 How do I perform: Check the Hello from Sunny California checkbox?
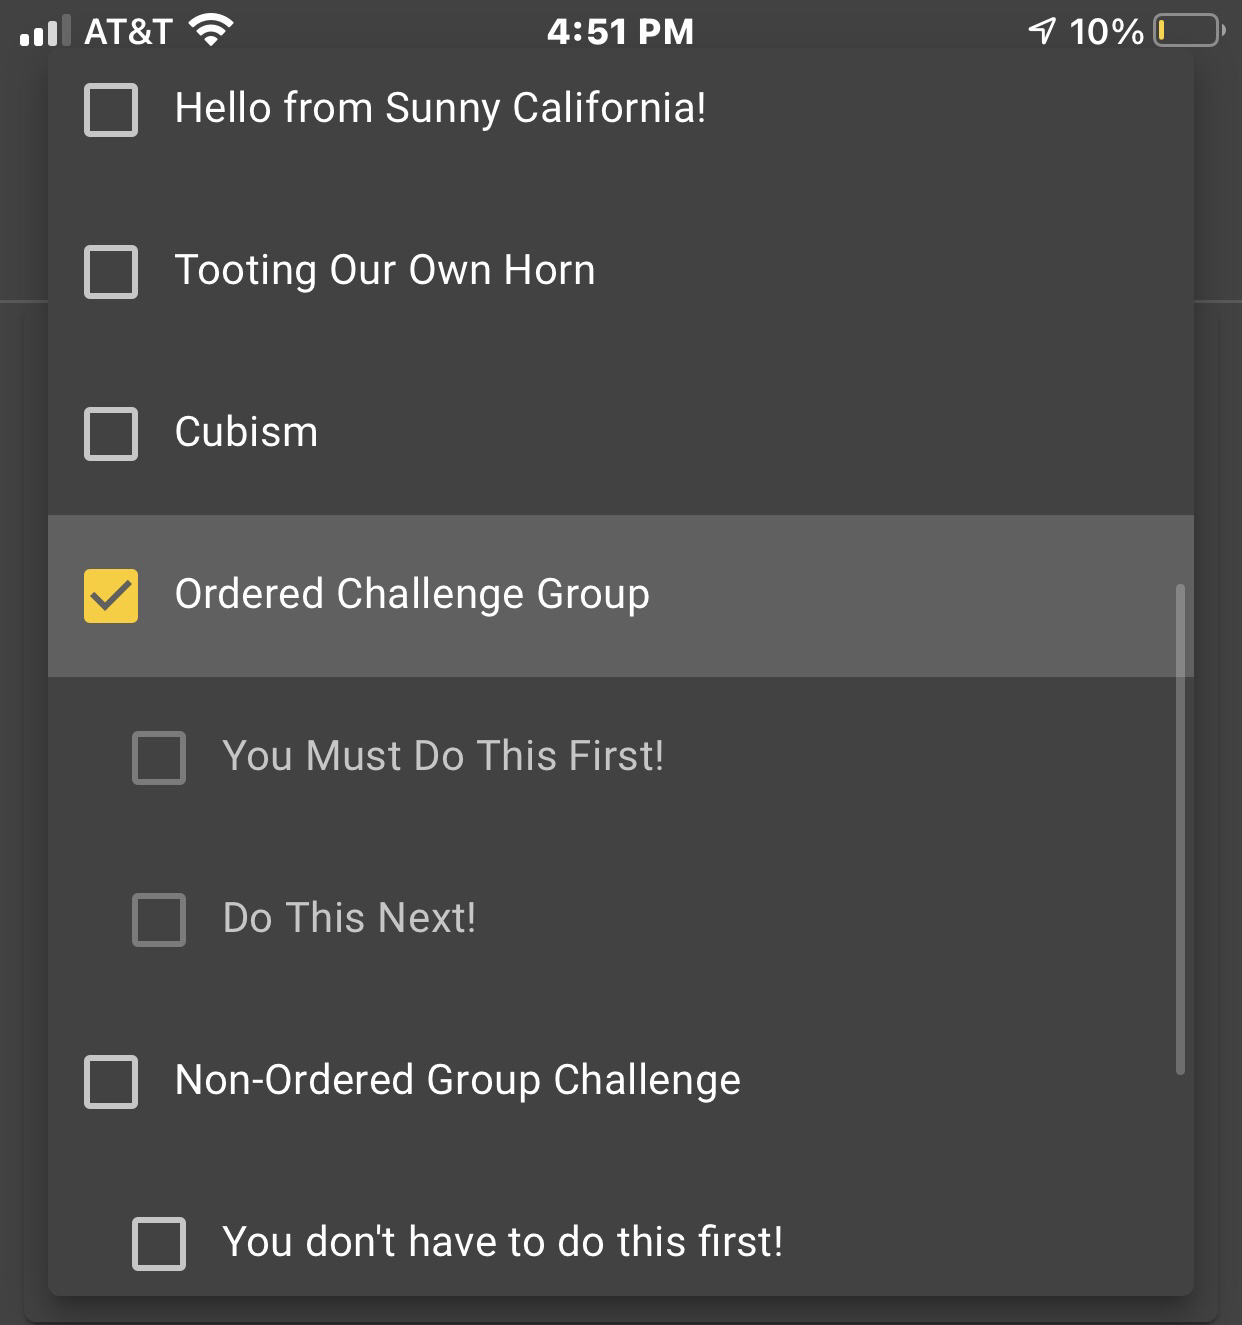pyautogui.click(x=111, y=109)
